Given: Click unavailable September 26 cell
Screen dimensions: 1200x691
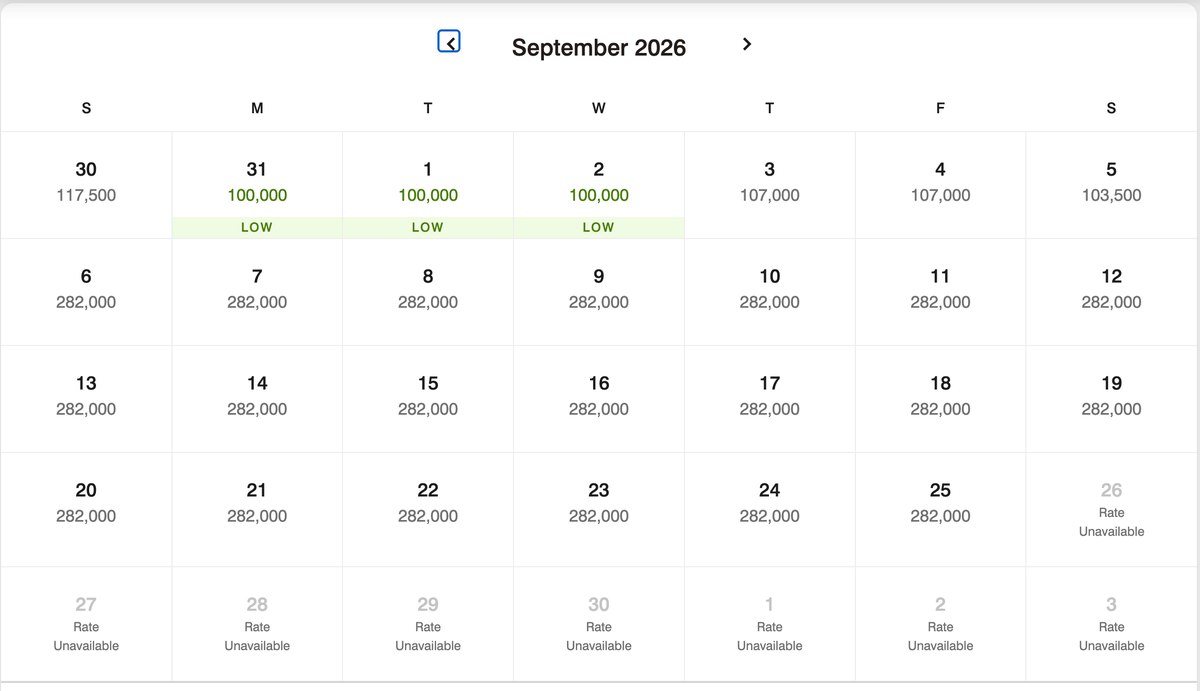Looking at the screenshot, I should [x=1111, y=509].
